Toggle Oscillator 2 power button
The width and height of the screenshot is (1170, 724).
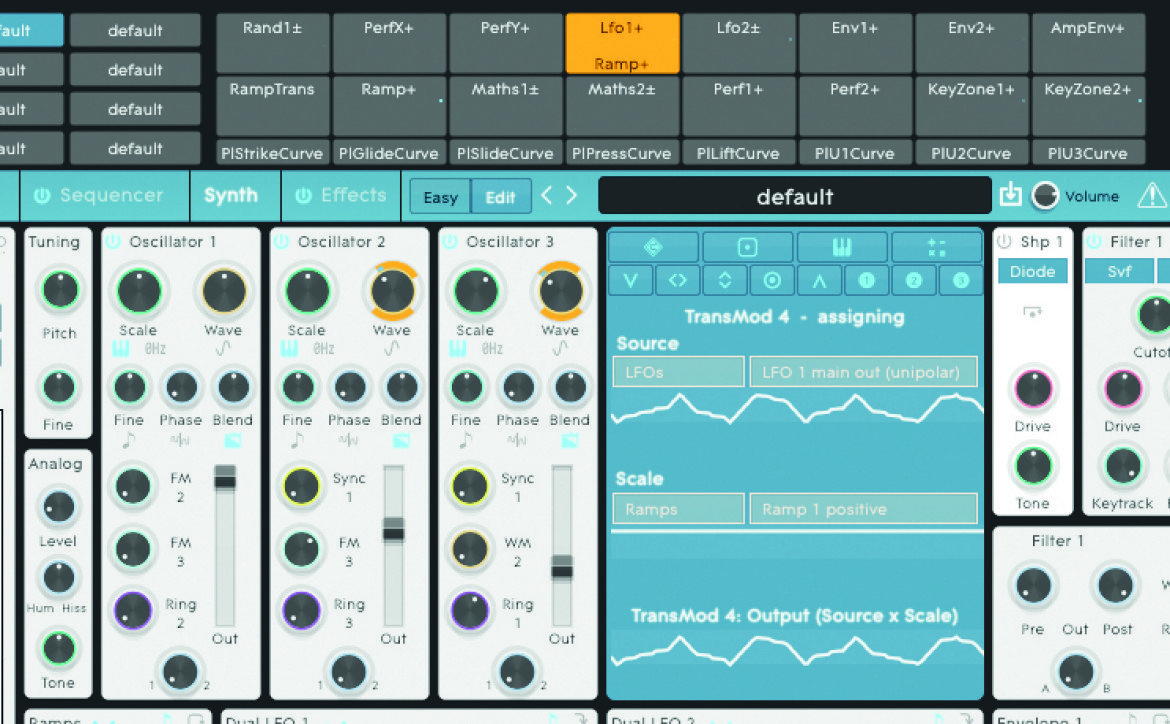[281, 242]
